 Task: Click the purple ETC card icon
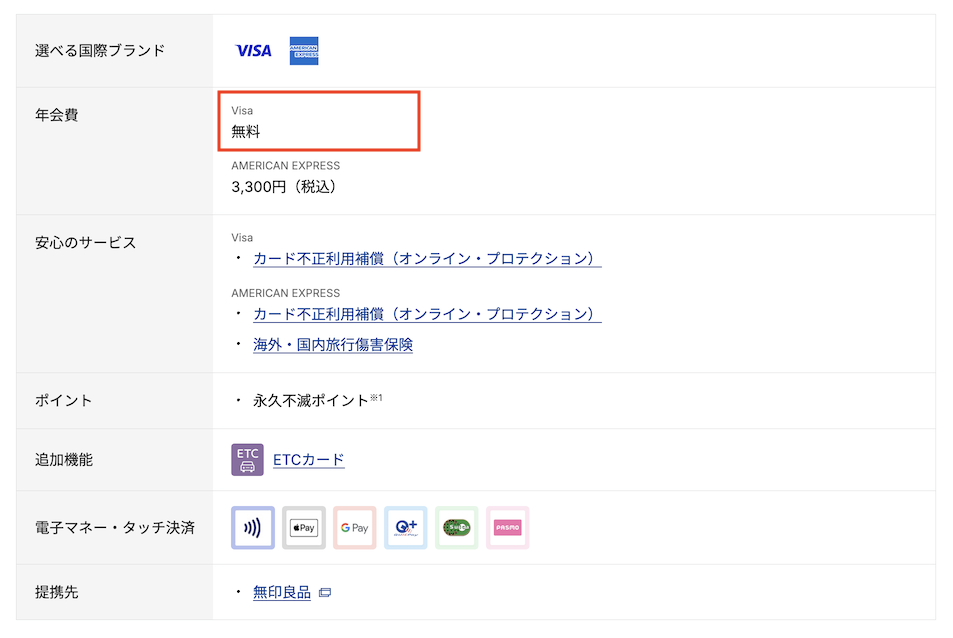247,460
